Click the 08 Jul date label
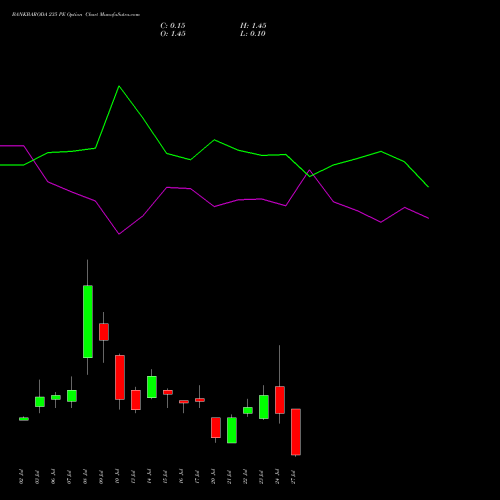Screen dimensions: 500x500 [x=86, y=477]
